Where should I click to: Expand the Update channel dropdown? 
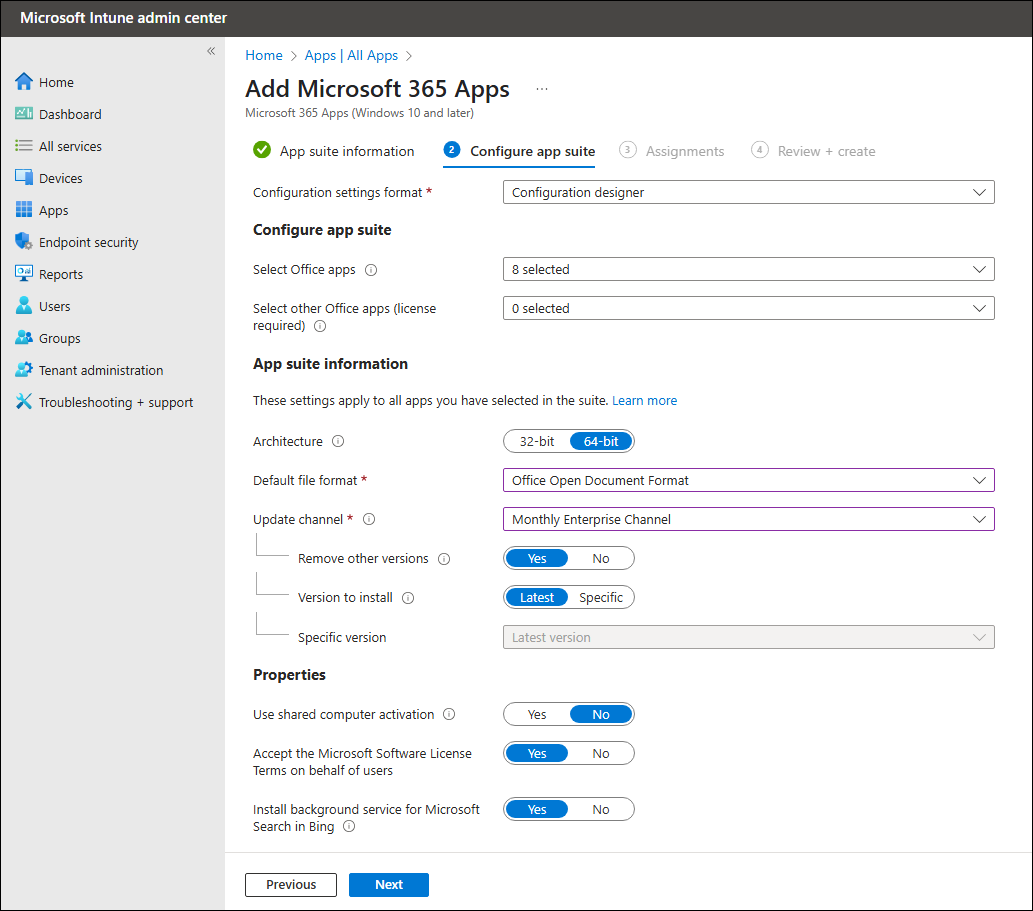[x=748, y=519]
